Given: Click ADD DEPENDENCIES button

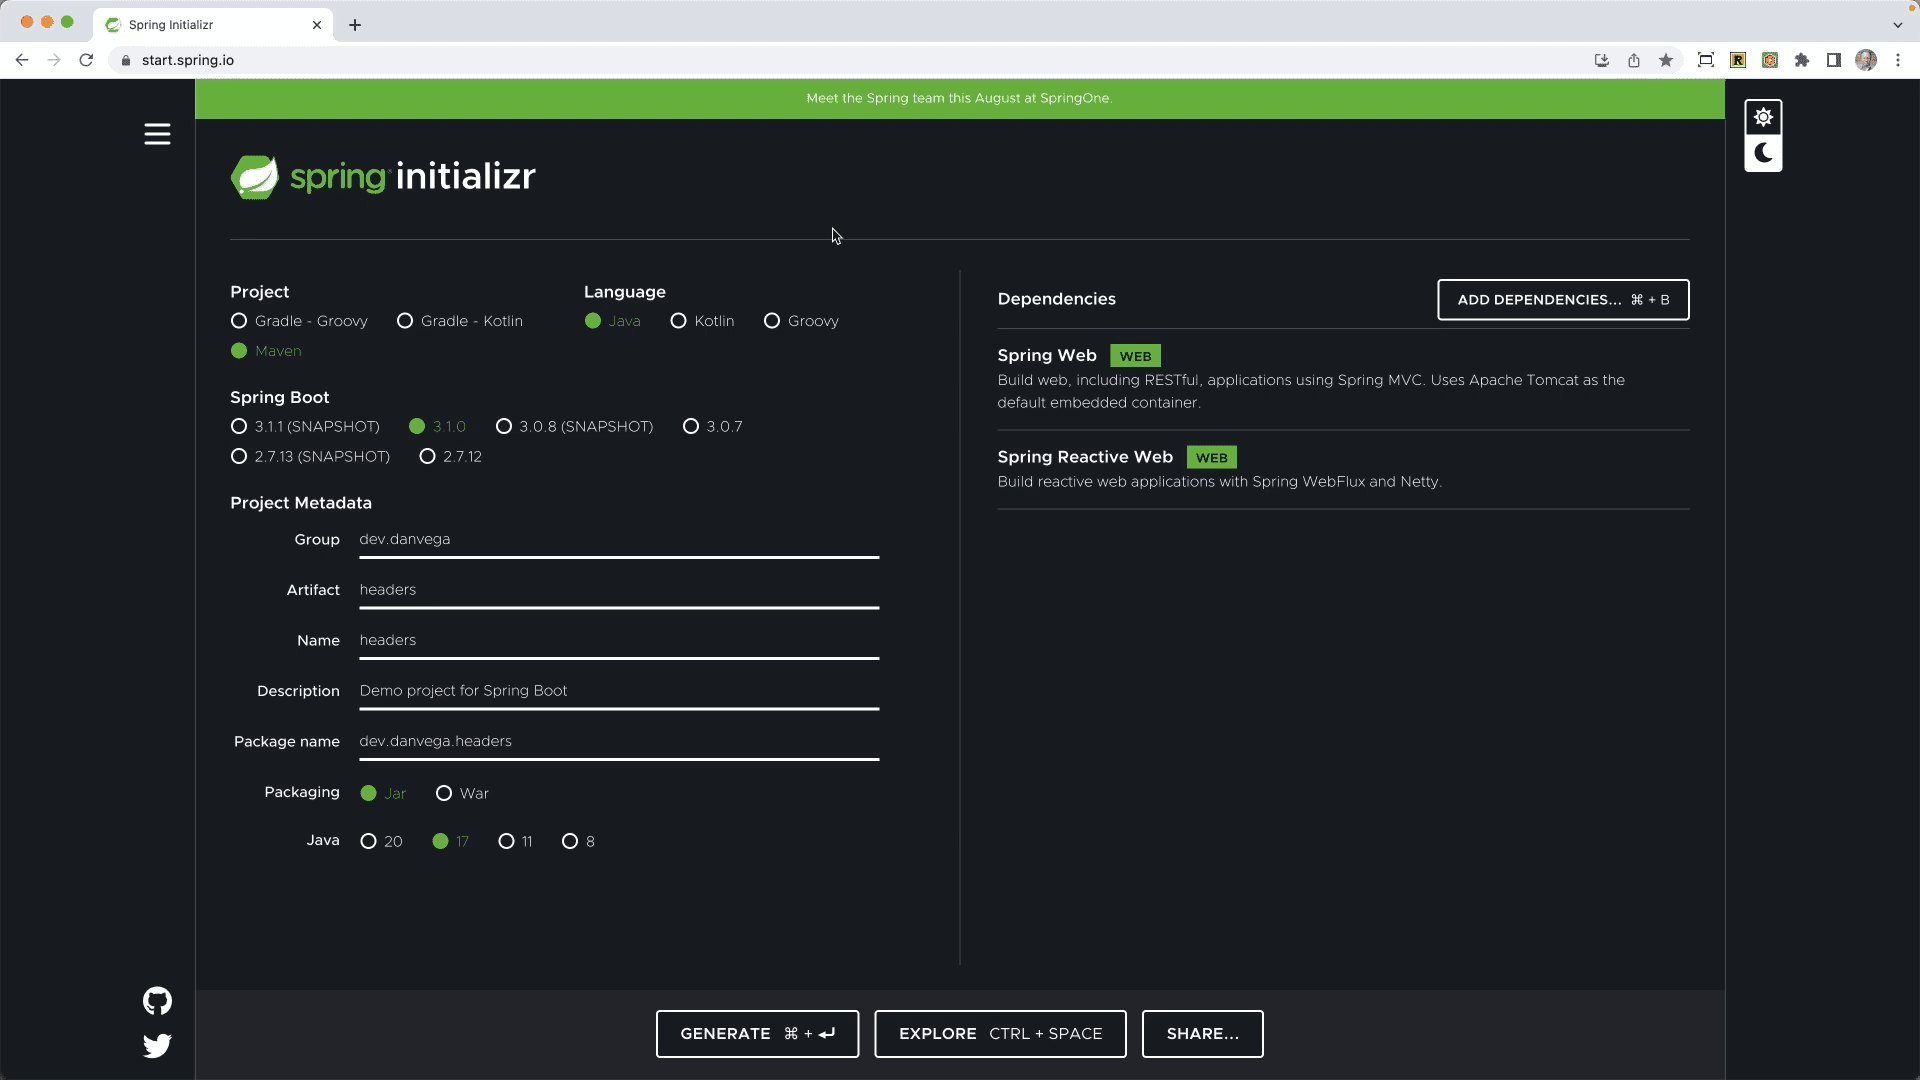Looking at the screenshot, I should [1562, 299].
